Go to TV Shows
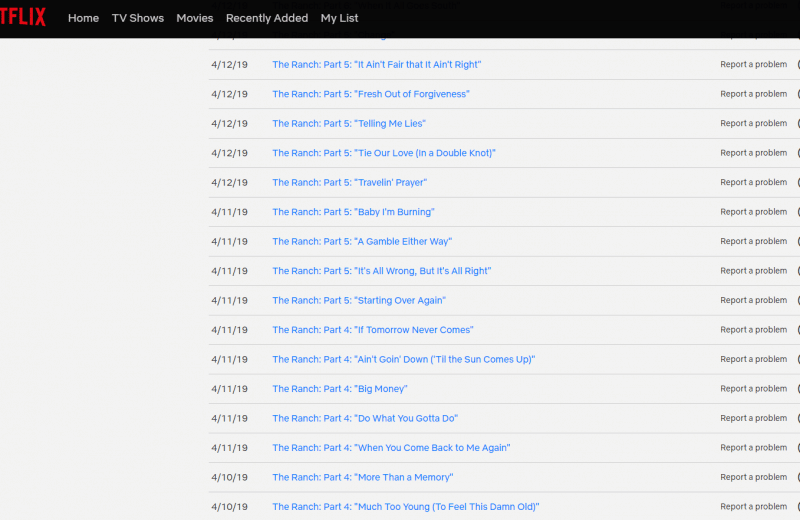The image size is (800, 520). 138,18
